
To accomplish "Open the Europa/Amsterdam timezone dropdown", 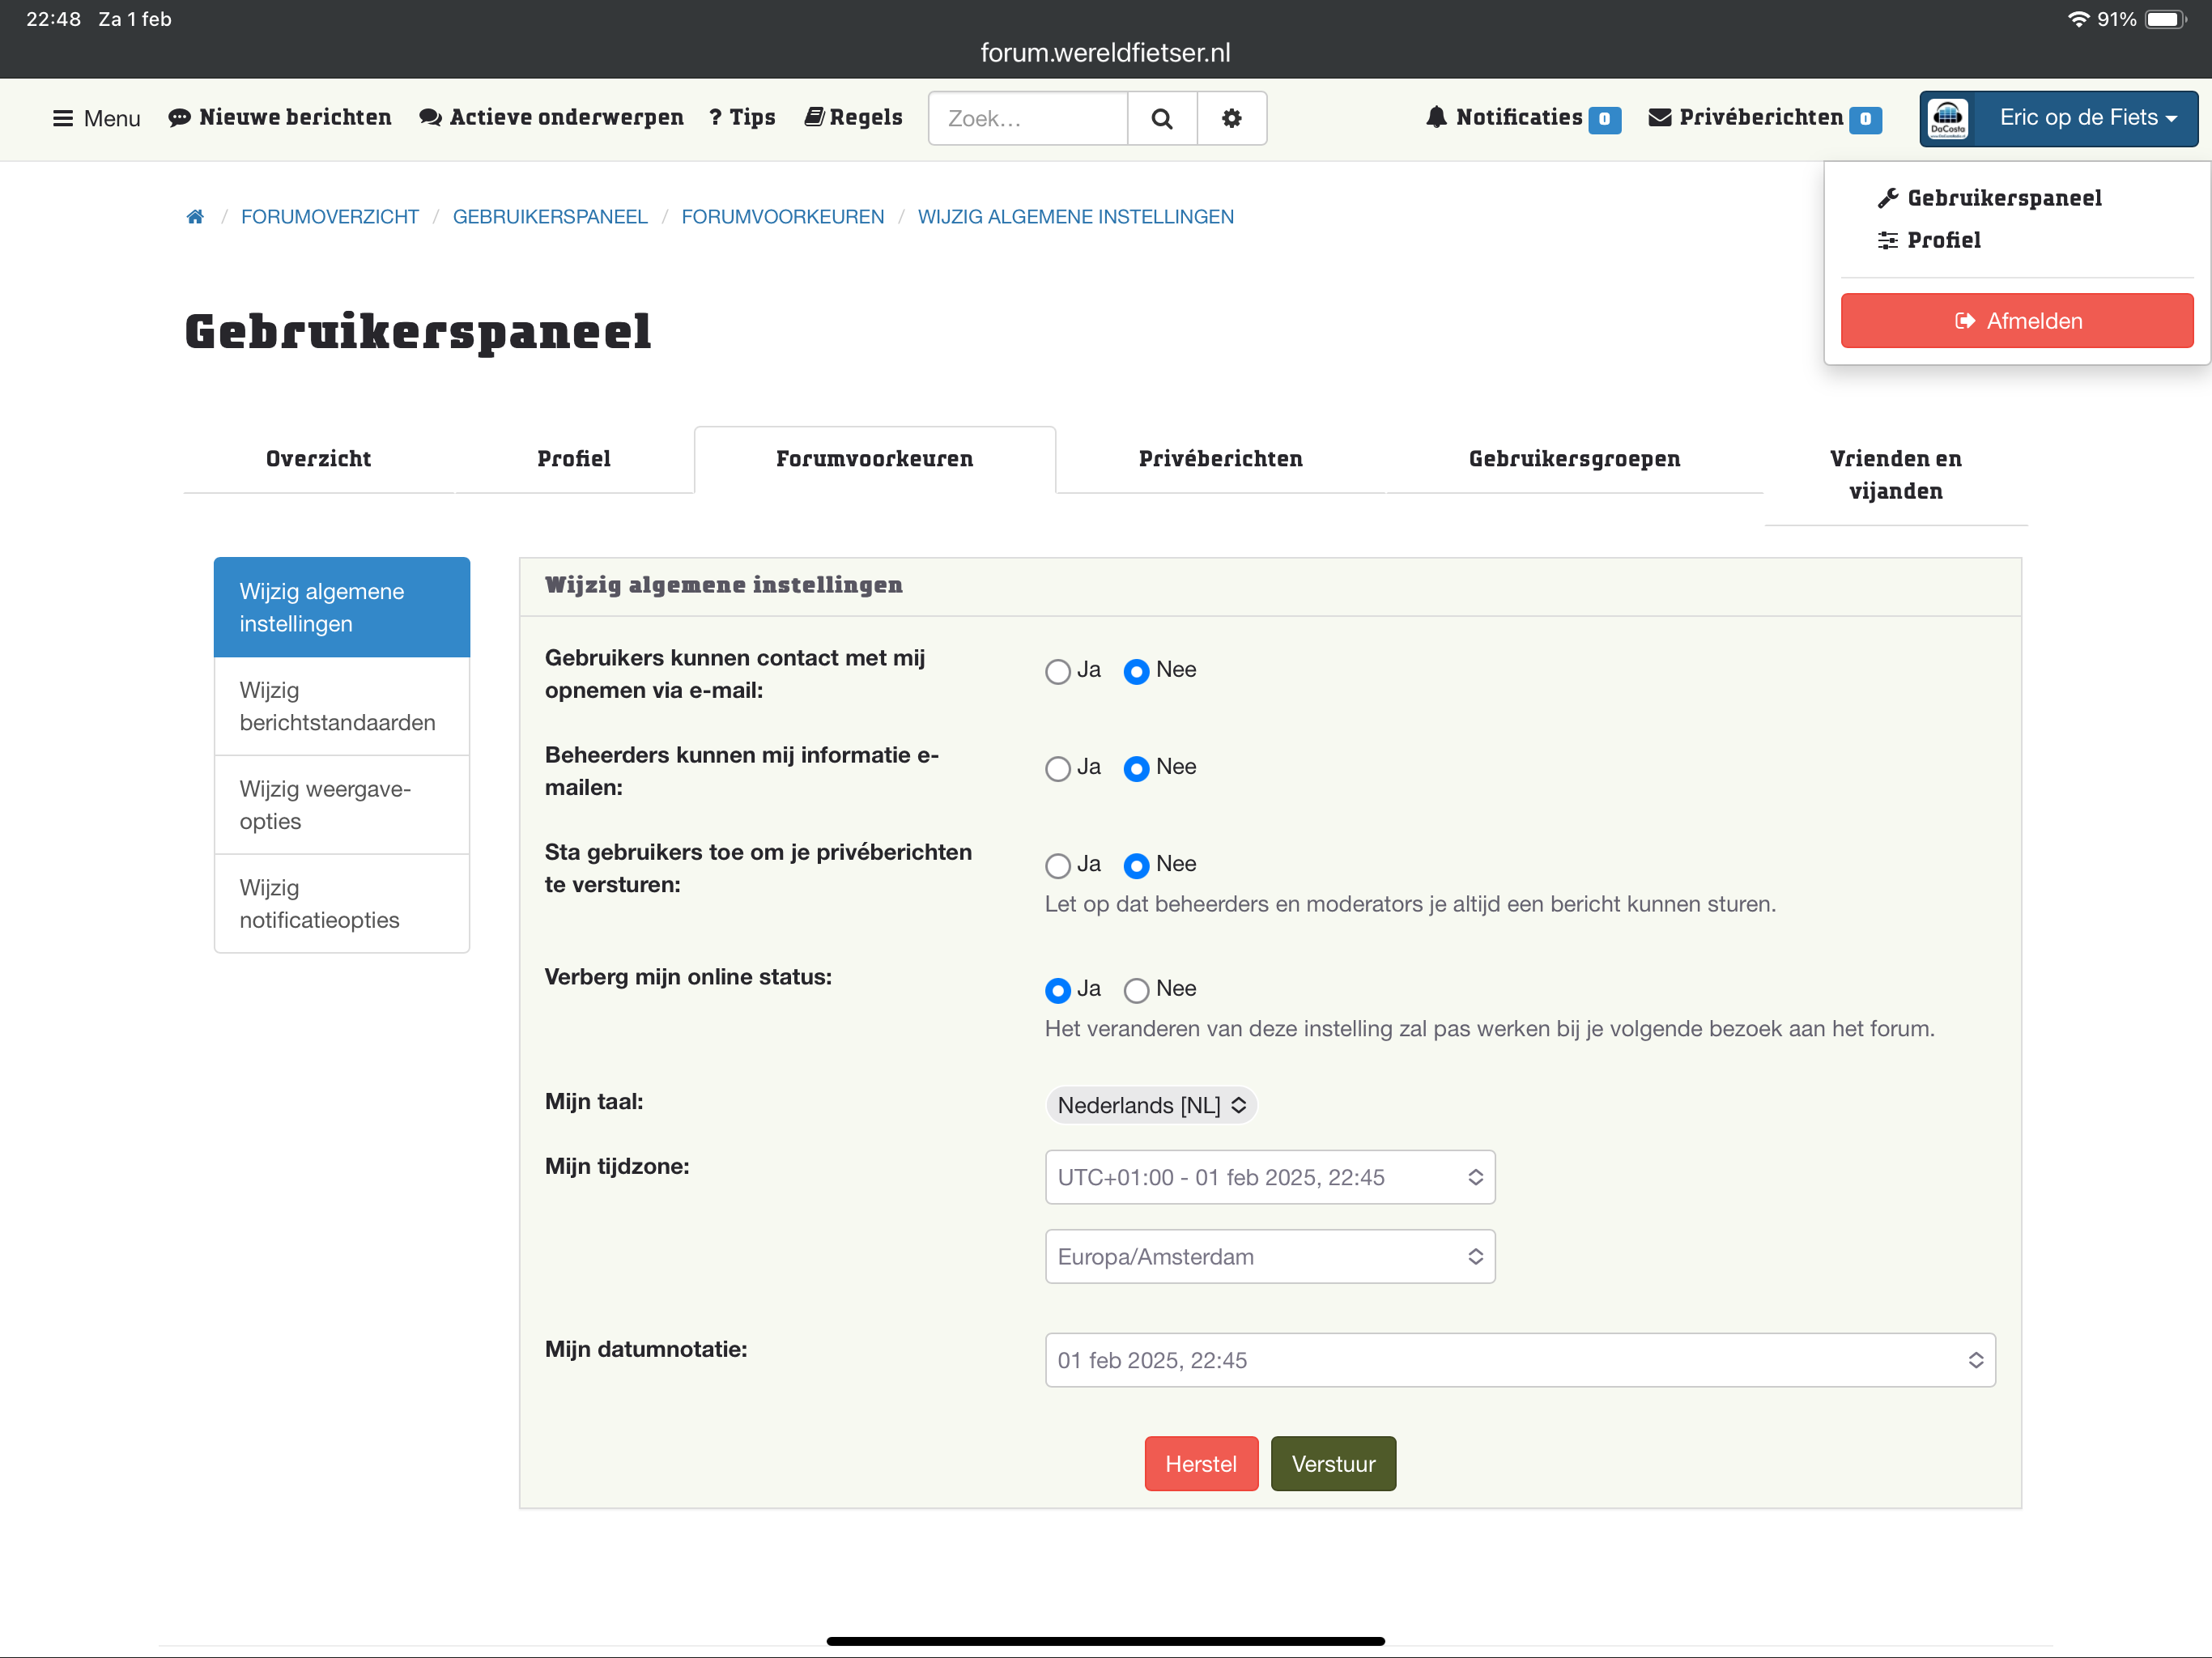I will [1269, 1256].
